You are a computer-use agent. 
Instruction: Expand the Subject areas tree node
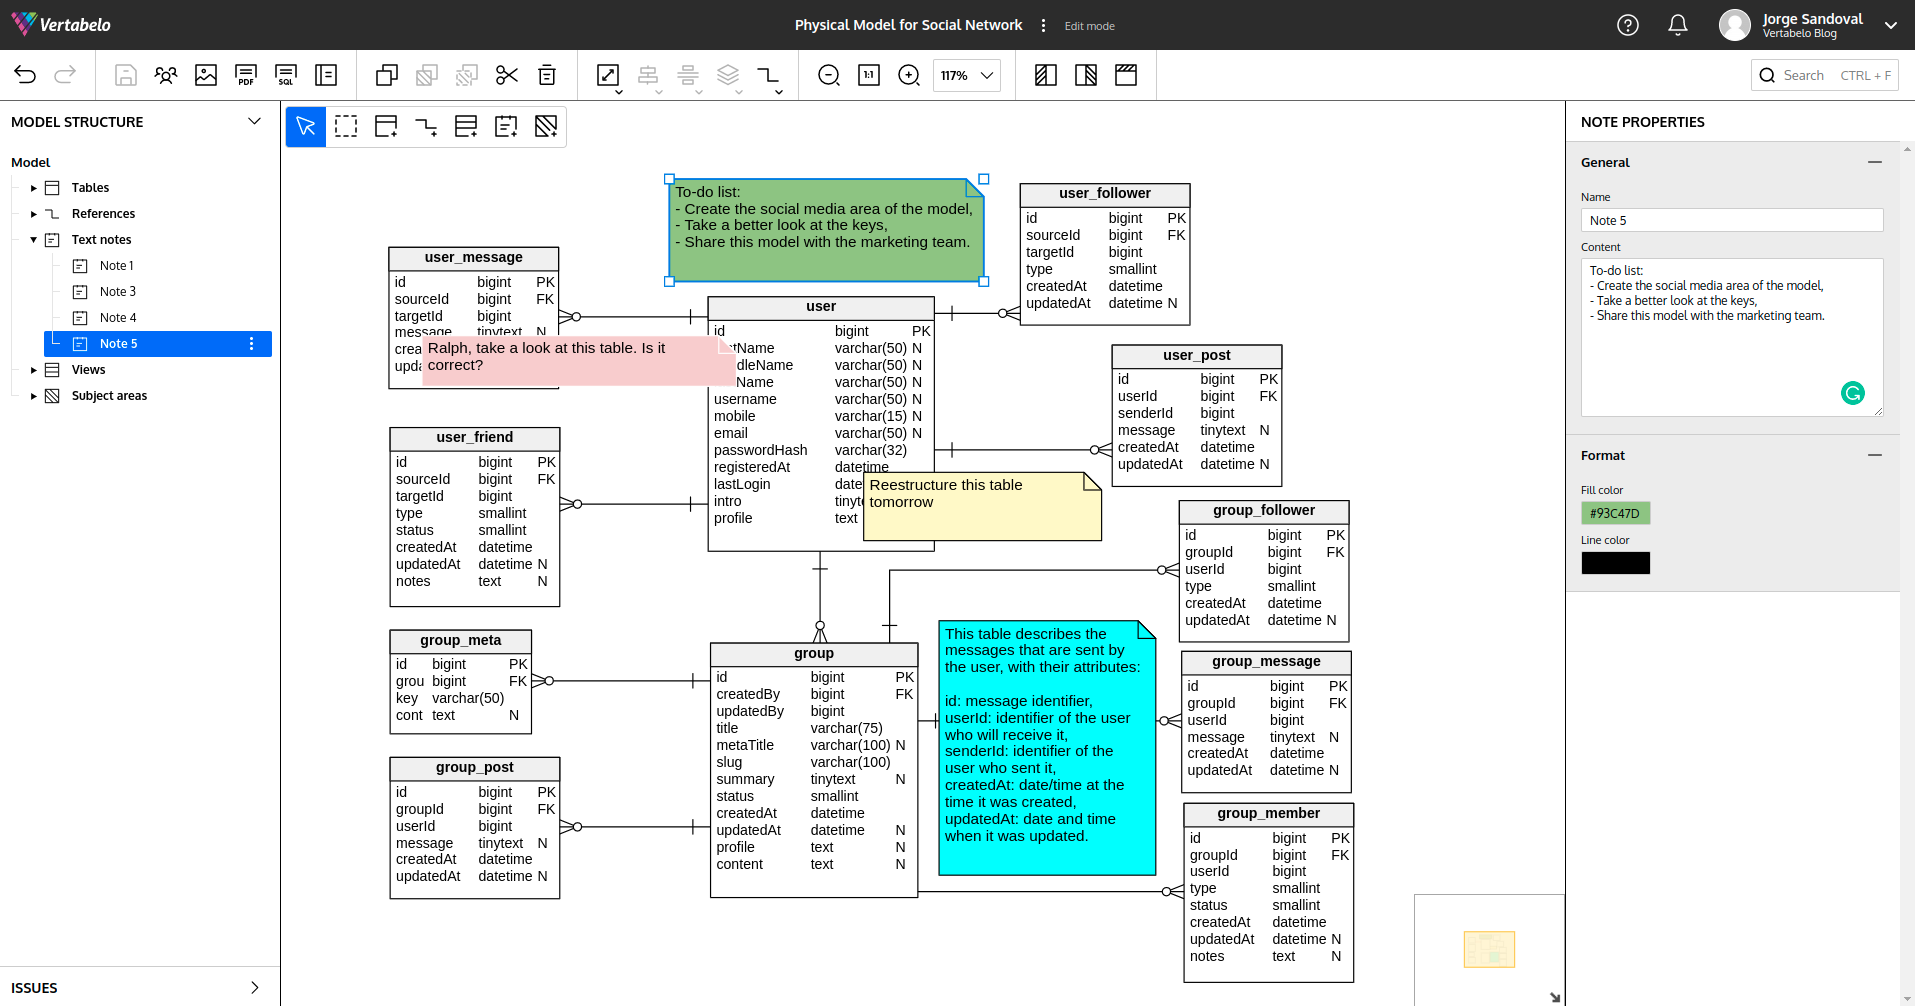click(x=34, y=396)
